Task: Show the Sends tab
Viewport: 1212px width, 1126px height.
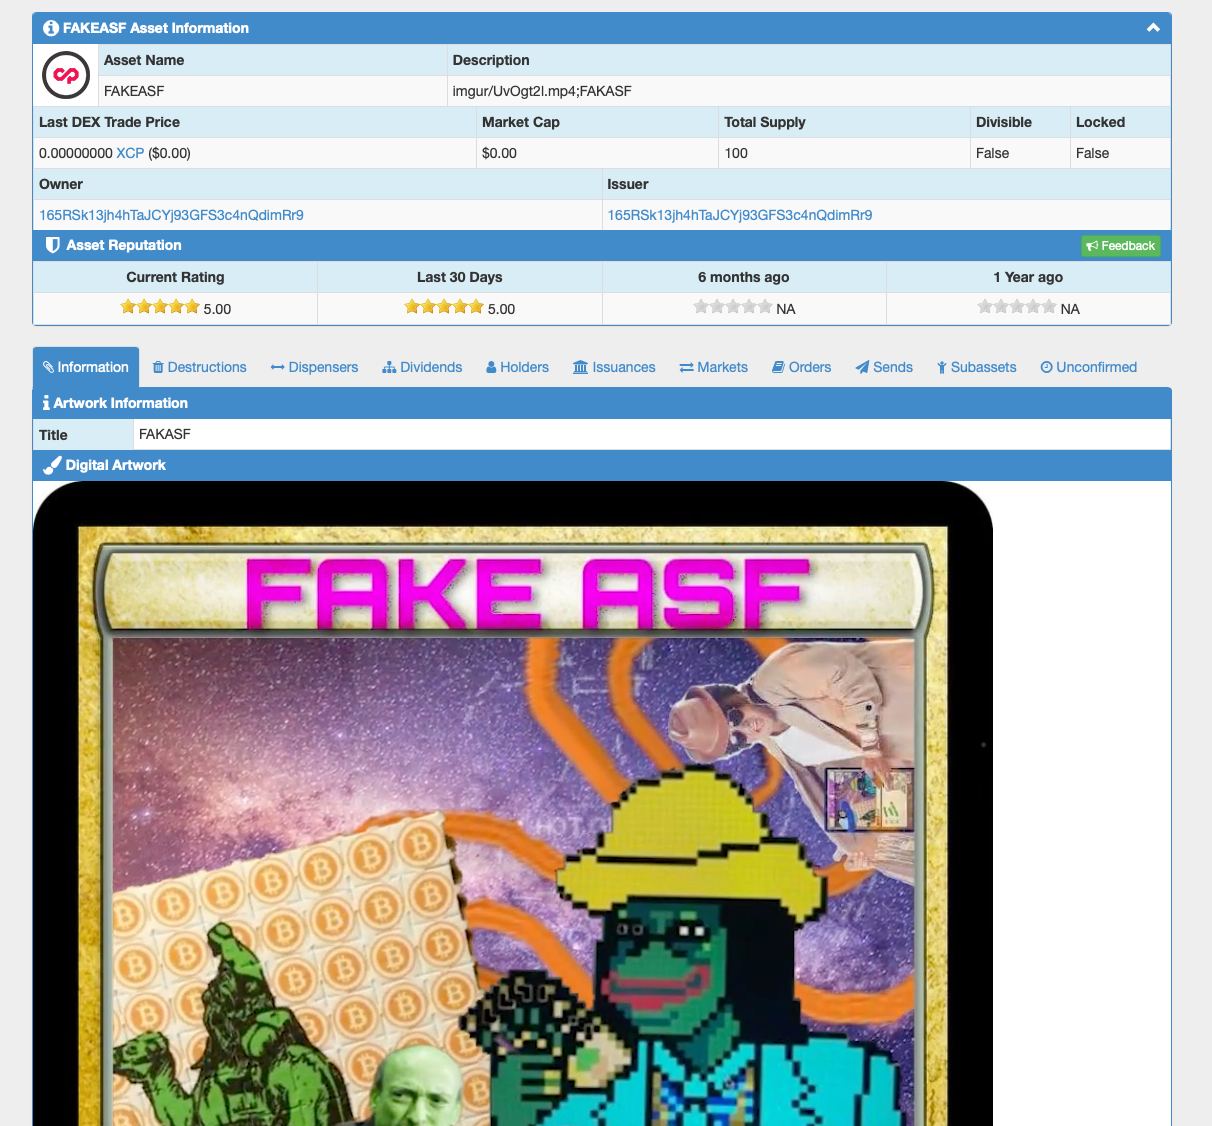Action: click(x=884, y=367)
